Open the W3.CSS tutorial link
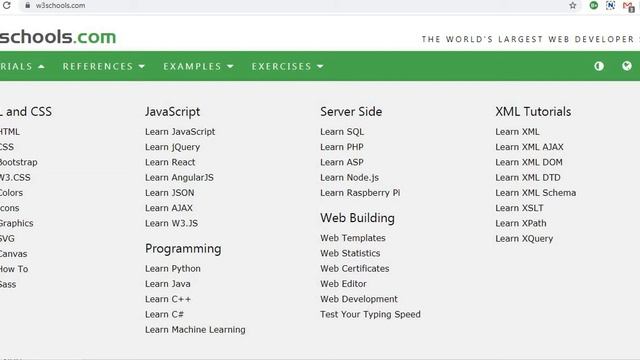The height and width of the screenshot is (360, 640). tap(15, 178)
